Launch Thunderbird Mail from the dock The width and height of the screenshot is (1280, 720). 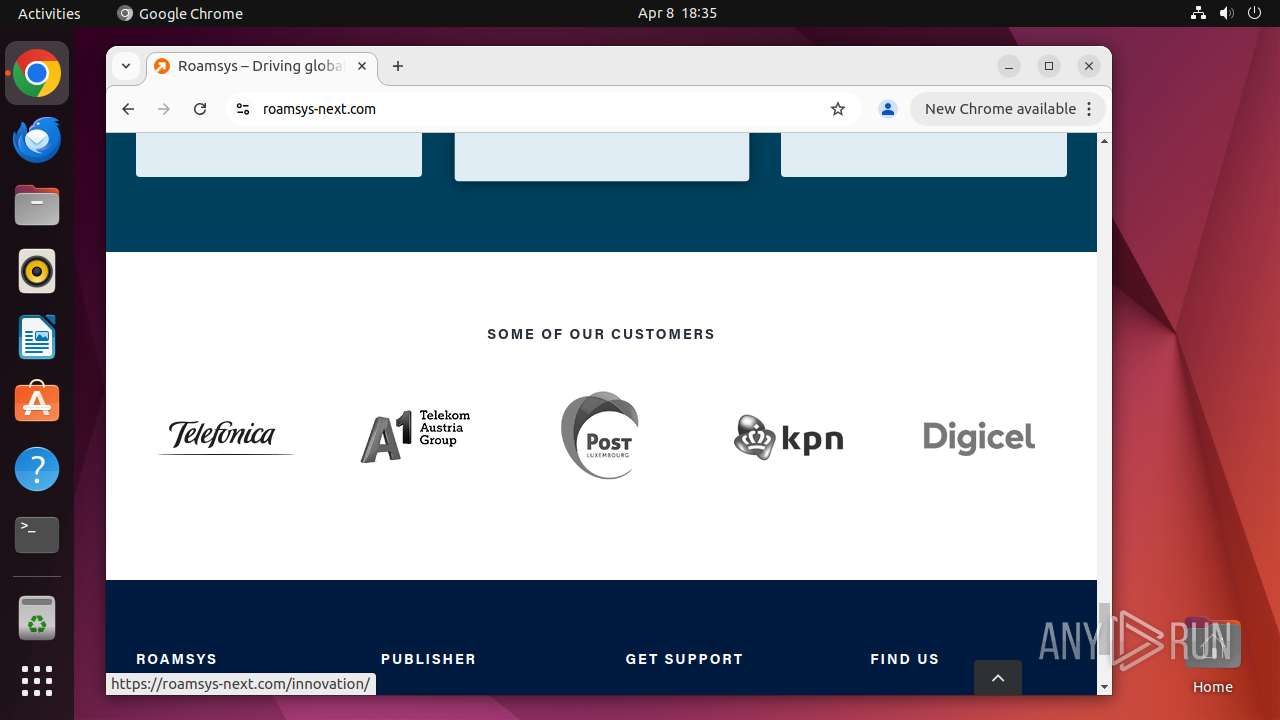click(37, 139)
